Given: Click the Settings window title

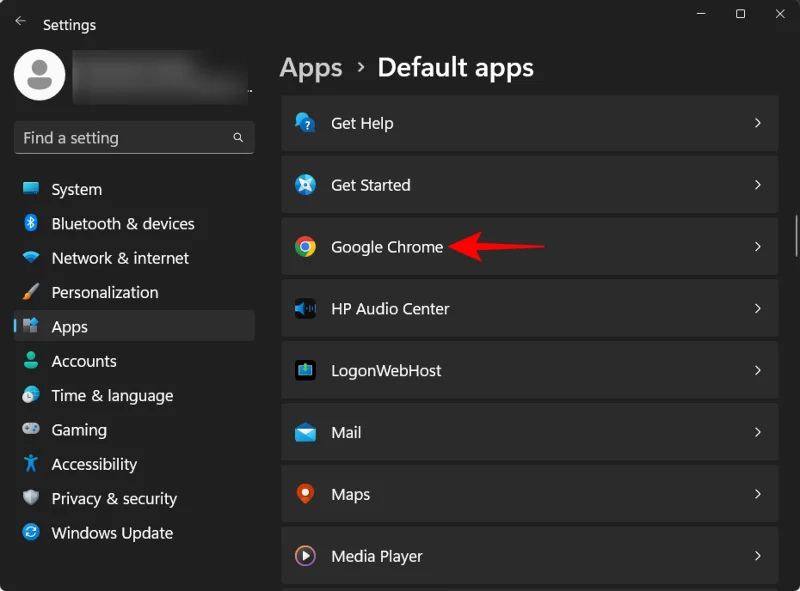Looking at the screenshot, I should [x=69, y=25].
